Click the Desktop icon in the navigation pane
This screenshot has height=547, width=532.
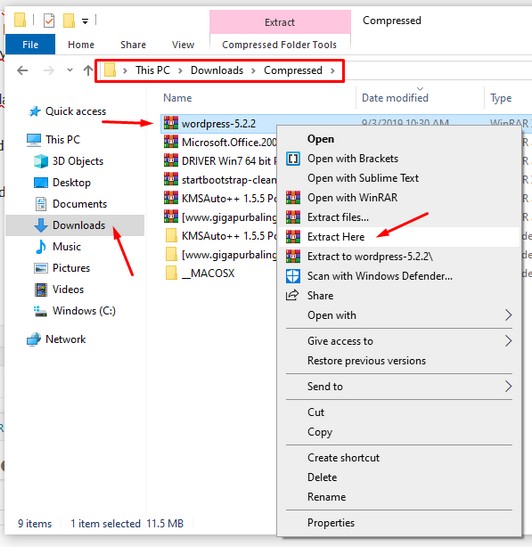(x=41, y=182)
